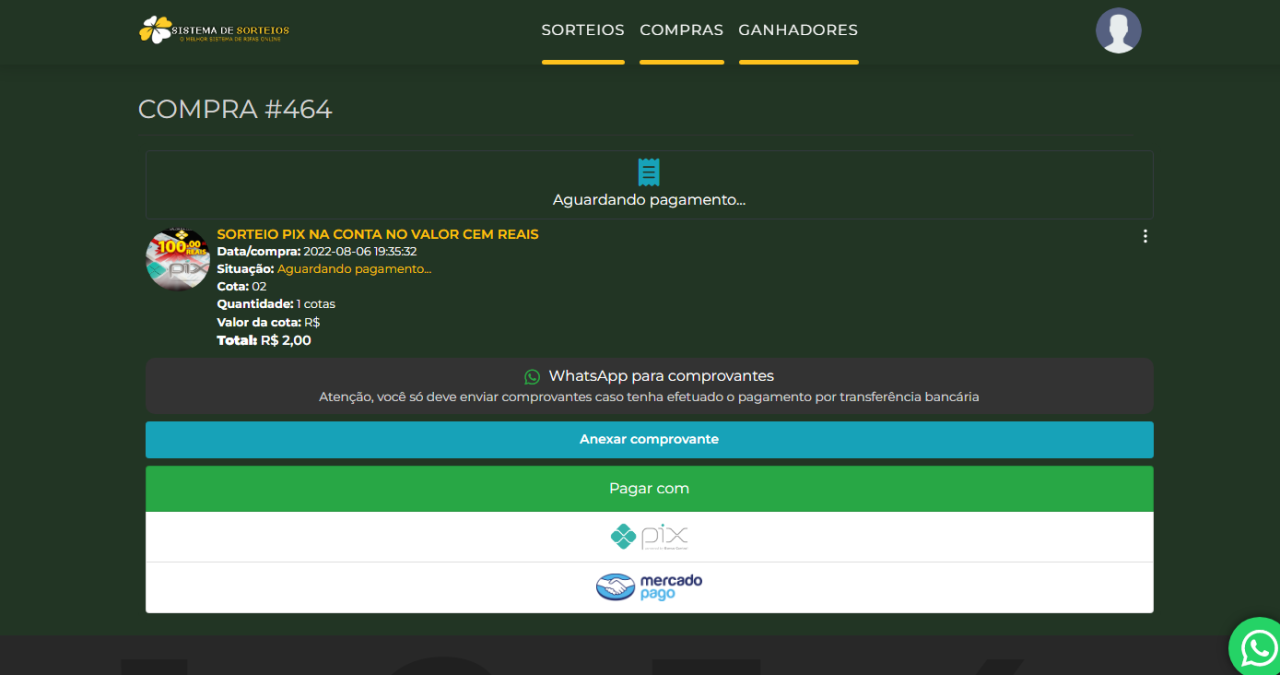Click the raffle's 100 reais thumbnail image
The width and height of the screenshot is (1280, 675).
pyautogui.click(x=177, y=259)
